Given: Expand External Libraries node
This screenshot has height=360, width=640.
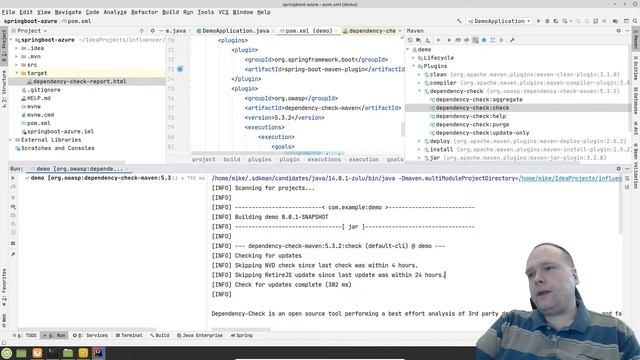Looking at the screenshot, I should point(11,140).
